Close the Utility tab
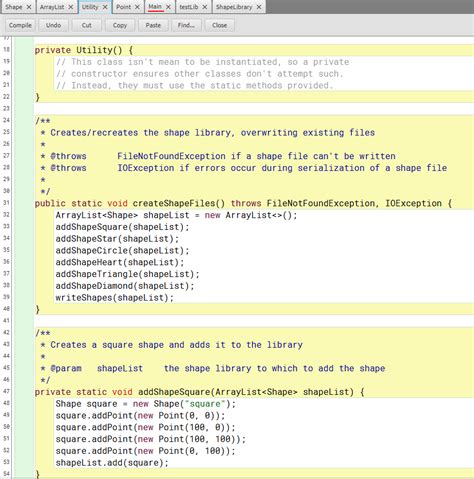Screen dimensions: 474x479 pyautogui.click(x=105, y=7)
